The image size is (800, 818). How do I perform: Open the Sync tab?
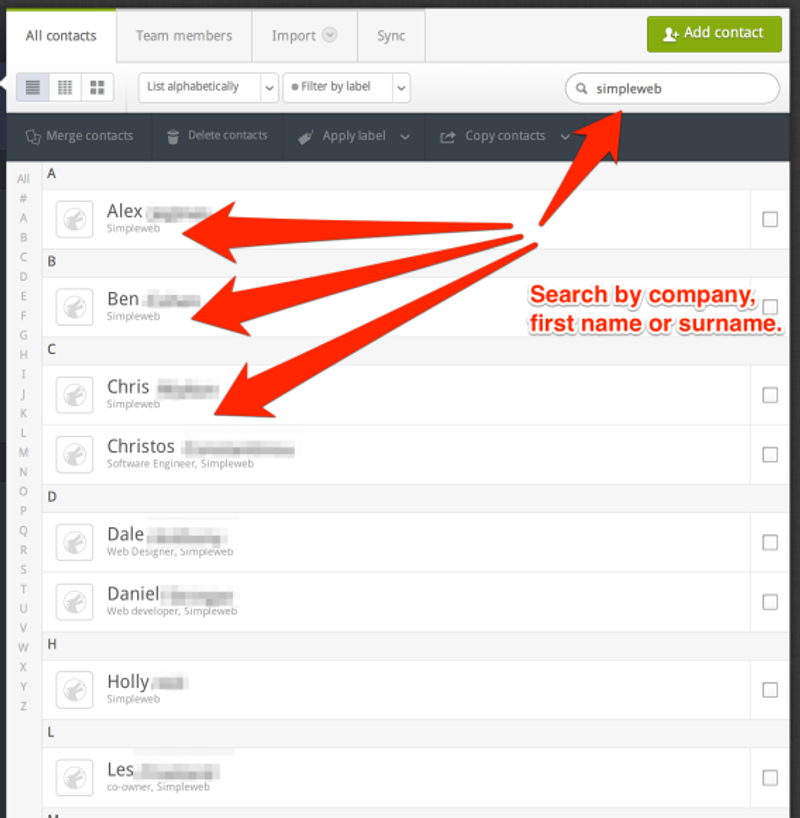pyautogui.click(x=390, y=35)
